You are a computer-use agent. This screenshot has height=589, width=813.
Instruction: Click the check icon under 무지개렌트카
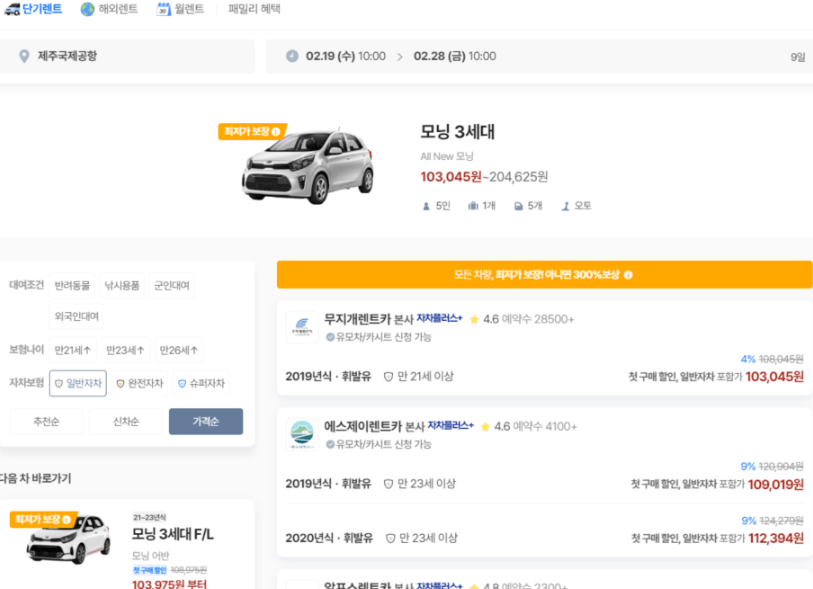pos(330,337)
